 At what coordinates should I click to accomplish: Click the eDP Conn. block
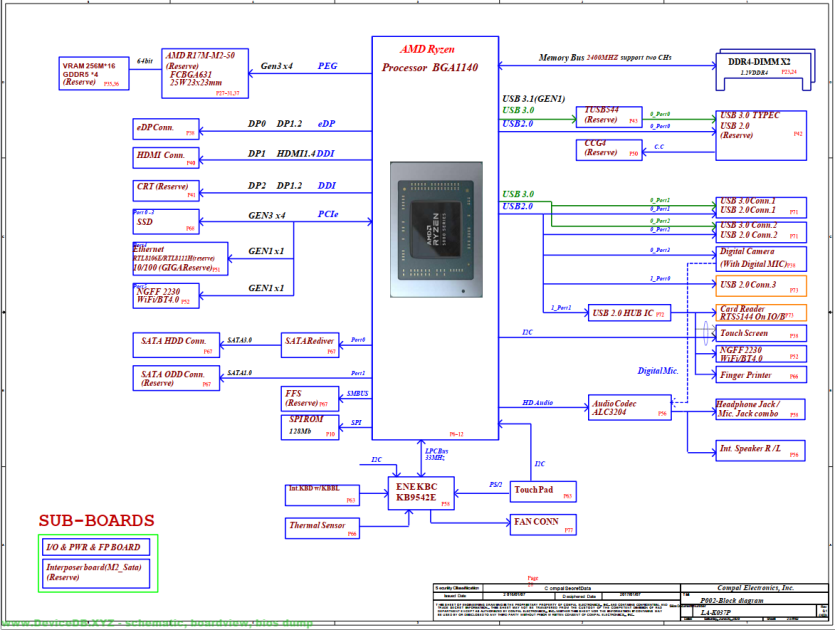tap(166, 129)
